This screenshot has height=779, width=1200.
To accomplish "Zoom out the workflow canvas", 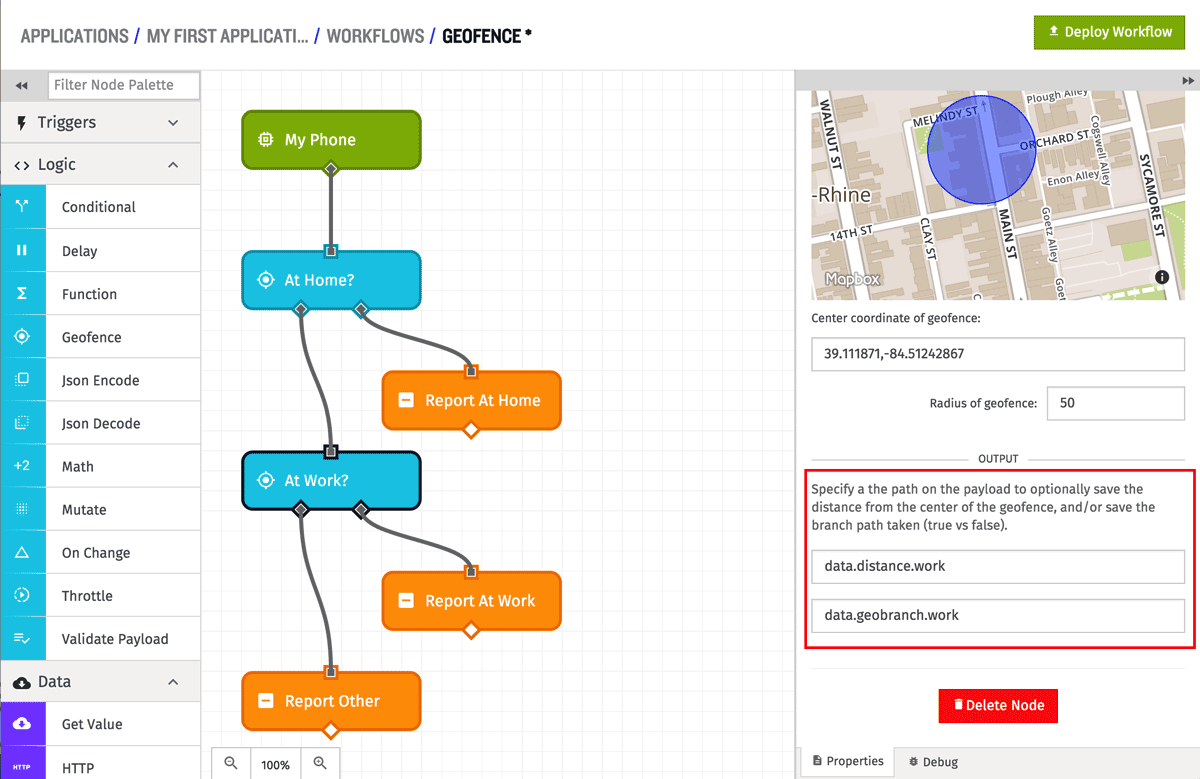I will pyautogui.click(x=231, y=764).
